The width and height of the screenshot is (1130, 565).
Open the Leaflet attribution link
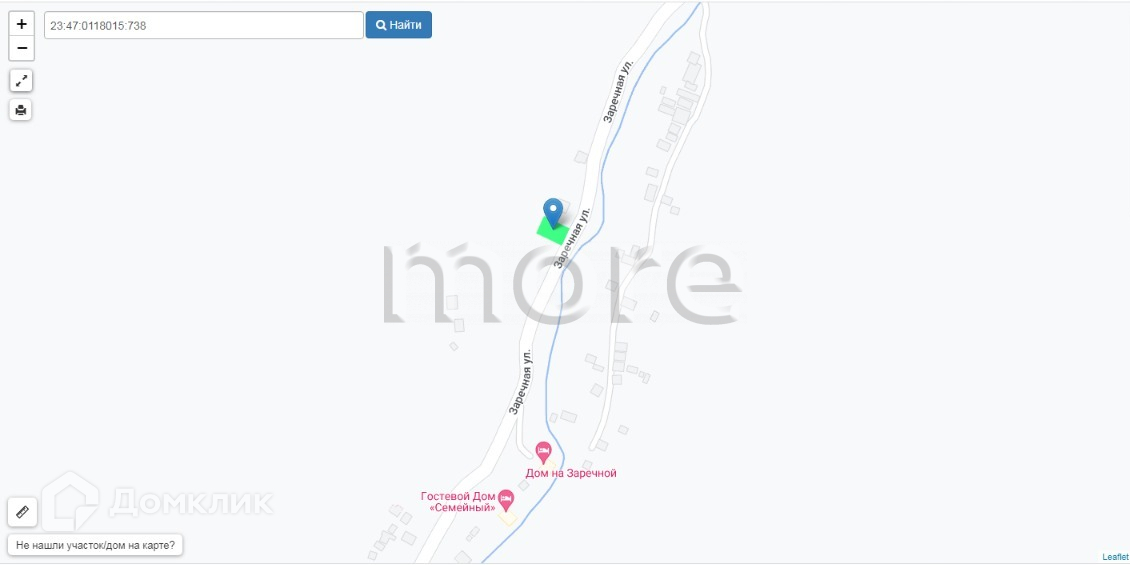pos(1114,557)
